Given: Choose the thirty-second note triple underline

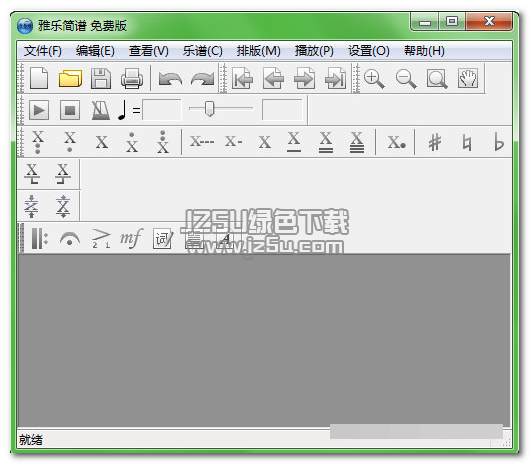Looking at the screenshot, I should point(357,142).
